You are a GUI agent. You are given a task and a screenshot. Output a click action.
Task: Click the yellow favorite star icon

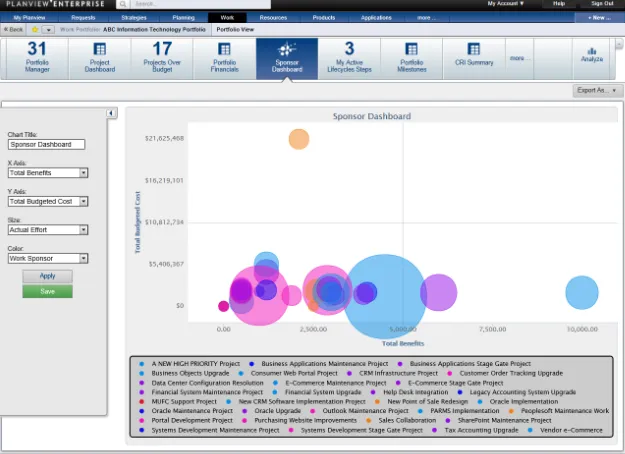click(35, 29)
